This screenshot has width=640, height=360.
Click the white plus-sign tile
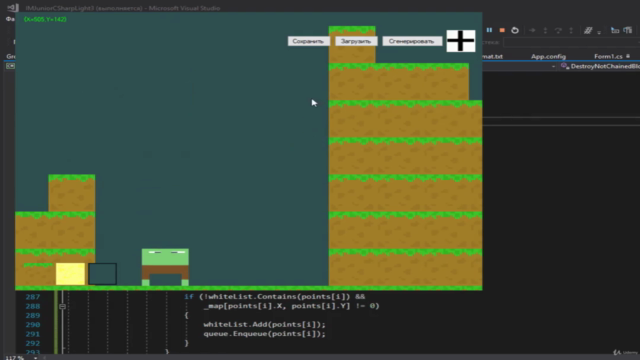461,41
